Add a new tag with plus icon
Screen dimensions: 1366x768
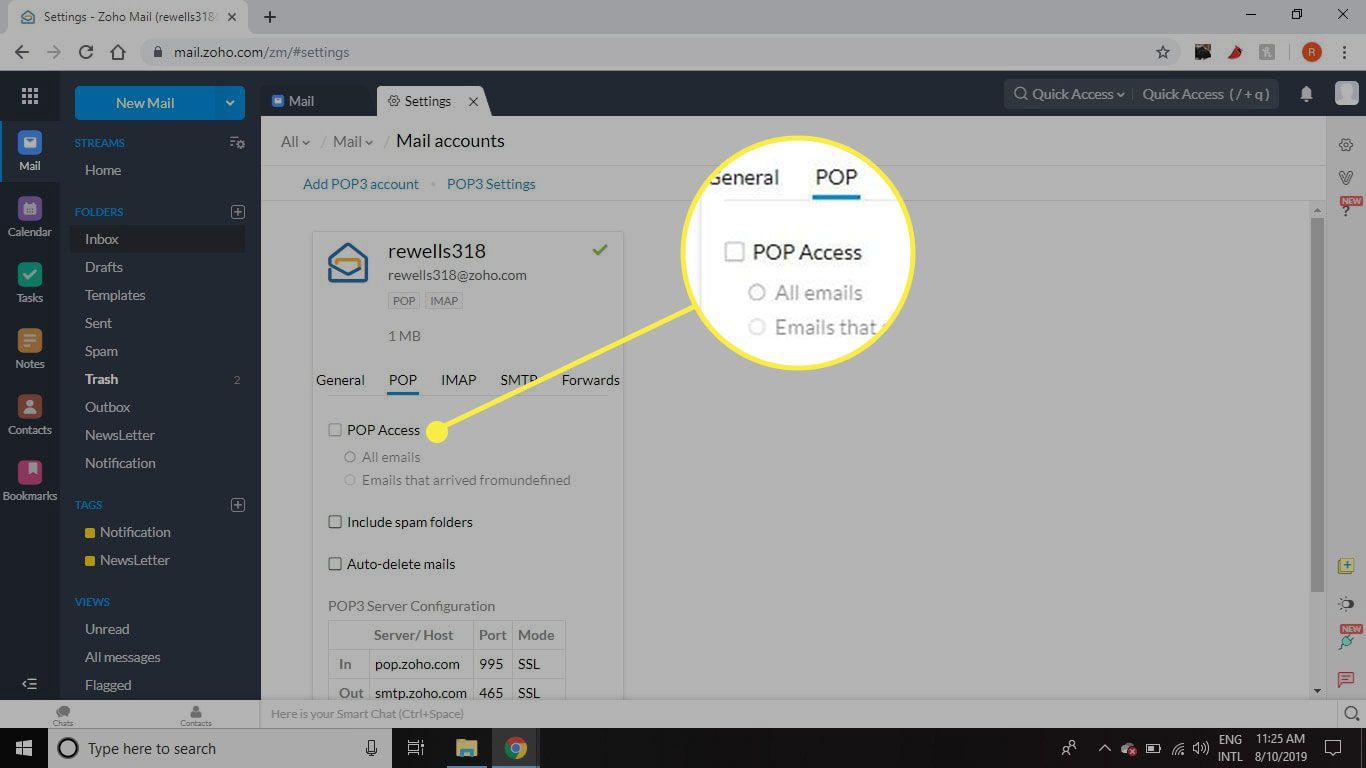pyautogui.click(x=238, y=505)
